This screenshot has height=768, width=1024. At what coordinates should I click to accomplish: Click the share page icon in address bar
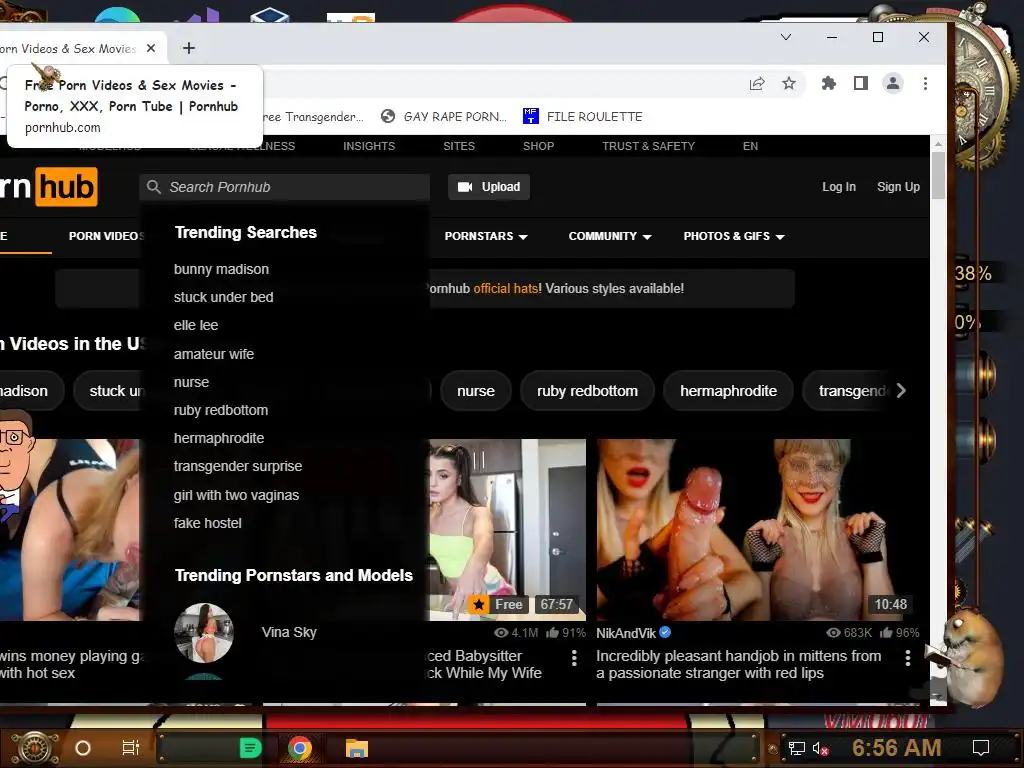(x=757, y=84)
